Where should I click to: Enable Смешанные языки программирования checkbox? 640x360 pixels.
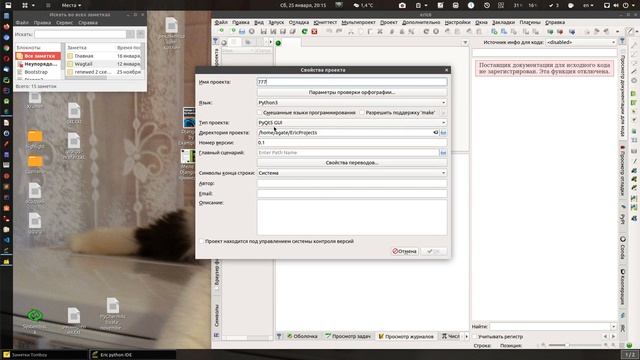point(260,113)
